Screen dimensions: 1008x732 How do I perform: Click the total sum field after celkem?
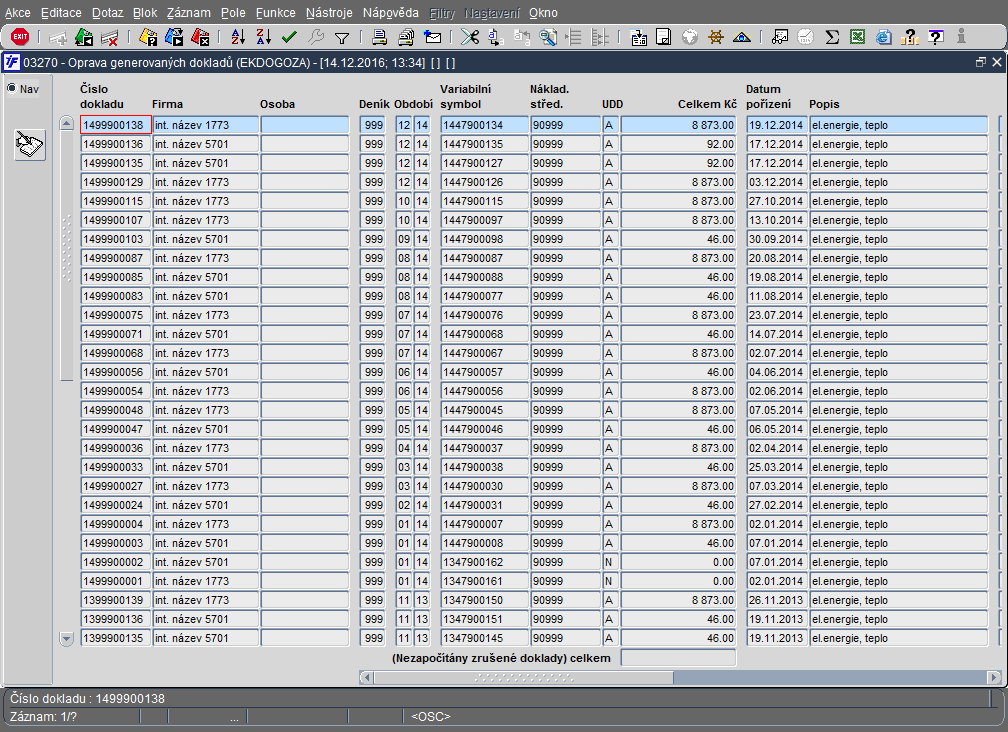(x=678, y=657)
